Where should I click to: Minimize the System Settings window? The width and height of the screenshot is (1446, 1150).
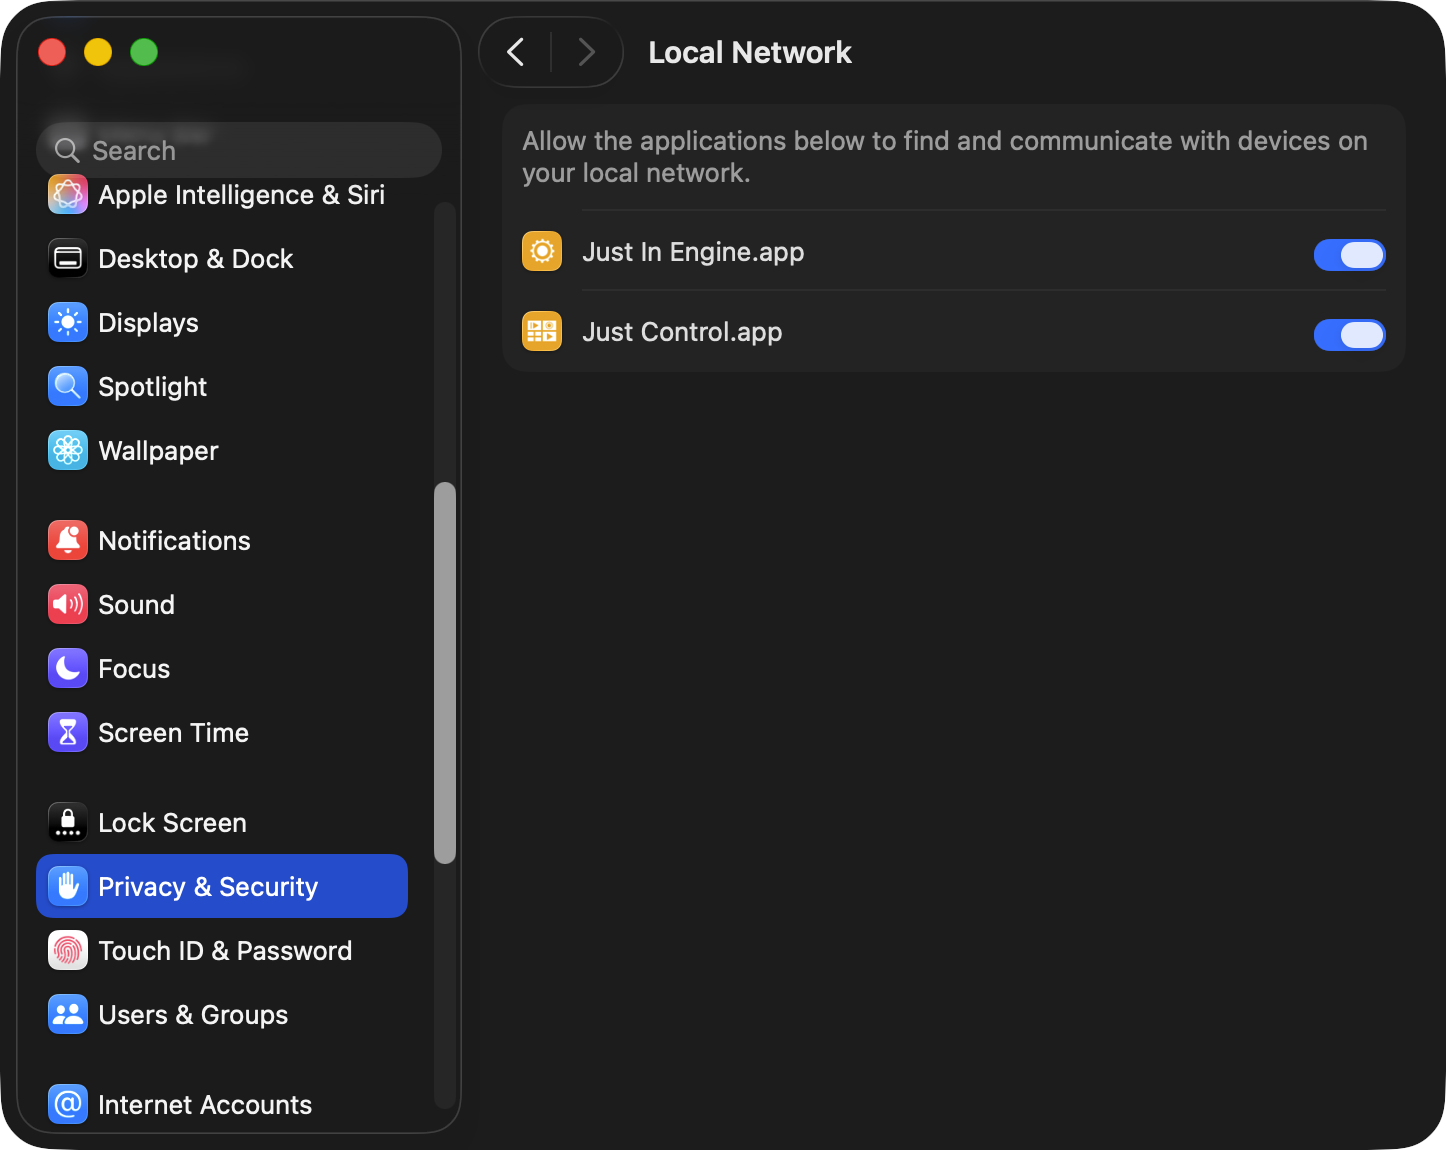click(98, 52)
